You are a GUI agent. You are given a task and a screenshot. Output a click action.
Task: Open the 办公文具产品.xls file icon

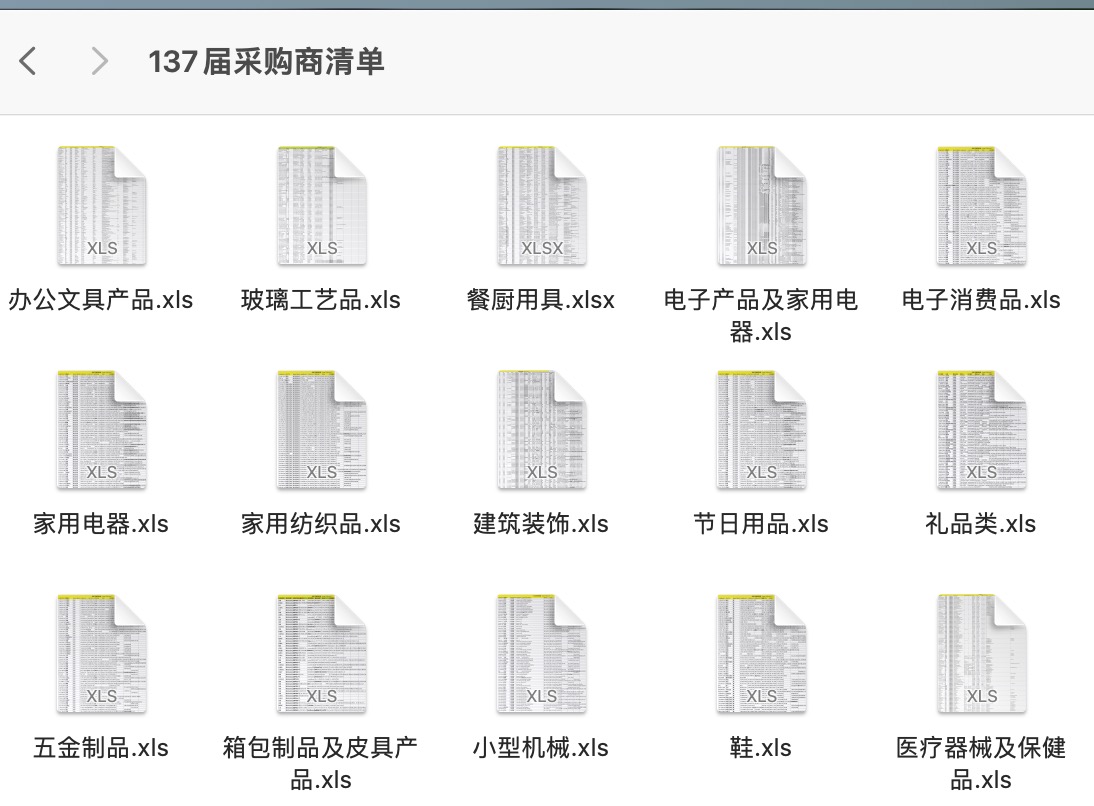(x=100, y=205)
